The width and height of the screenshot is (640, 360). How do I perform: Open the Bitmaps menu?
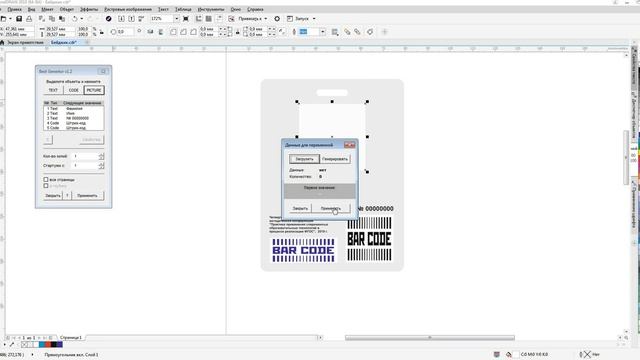point(128,9)
